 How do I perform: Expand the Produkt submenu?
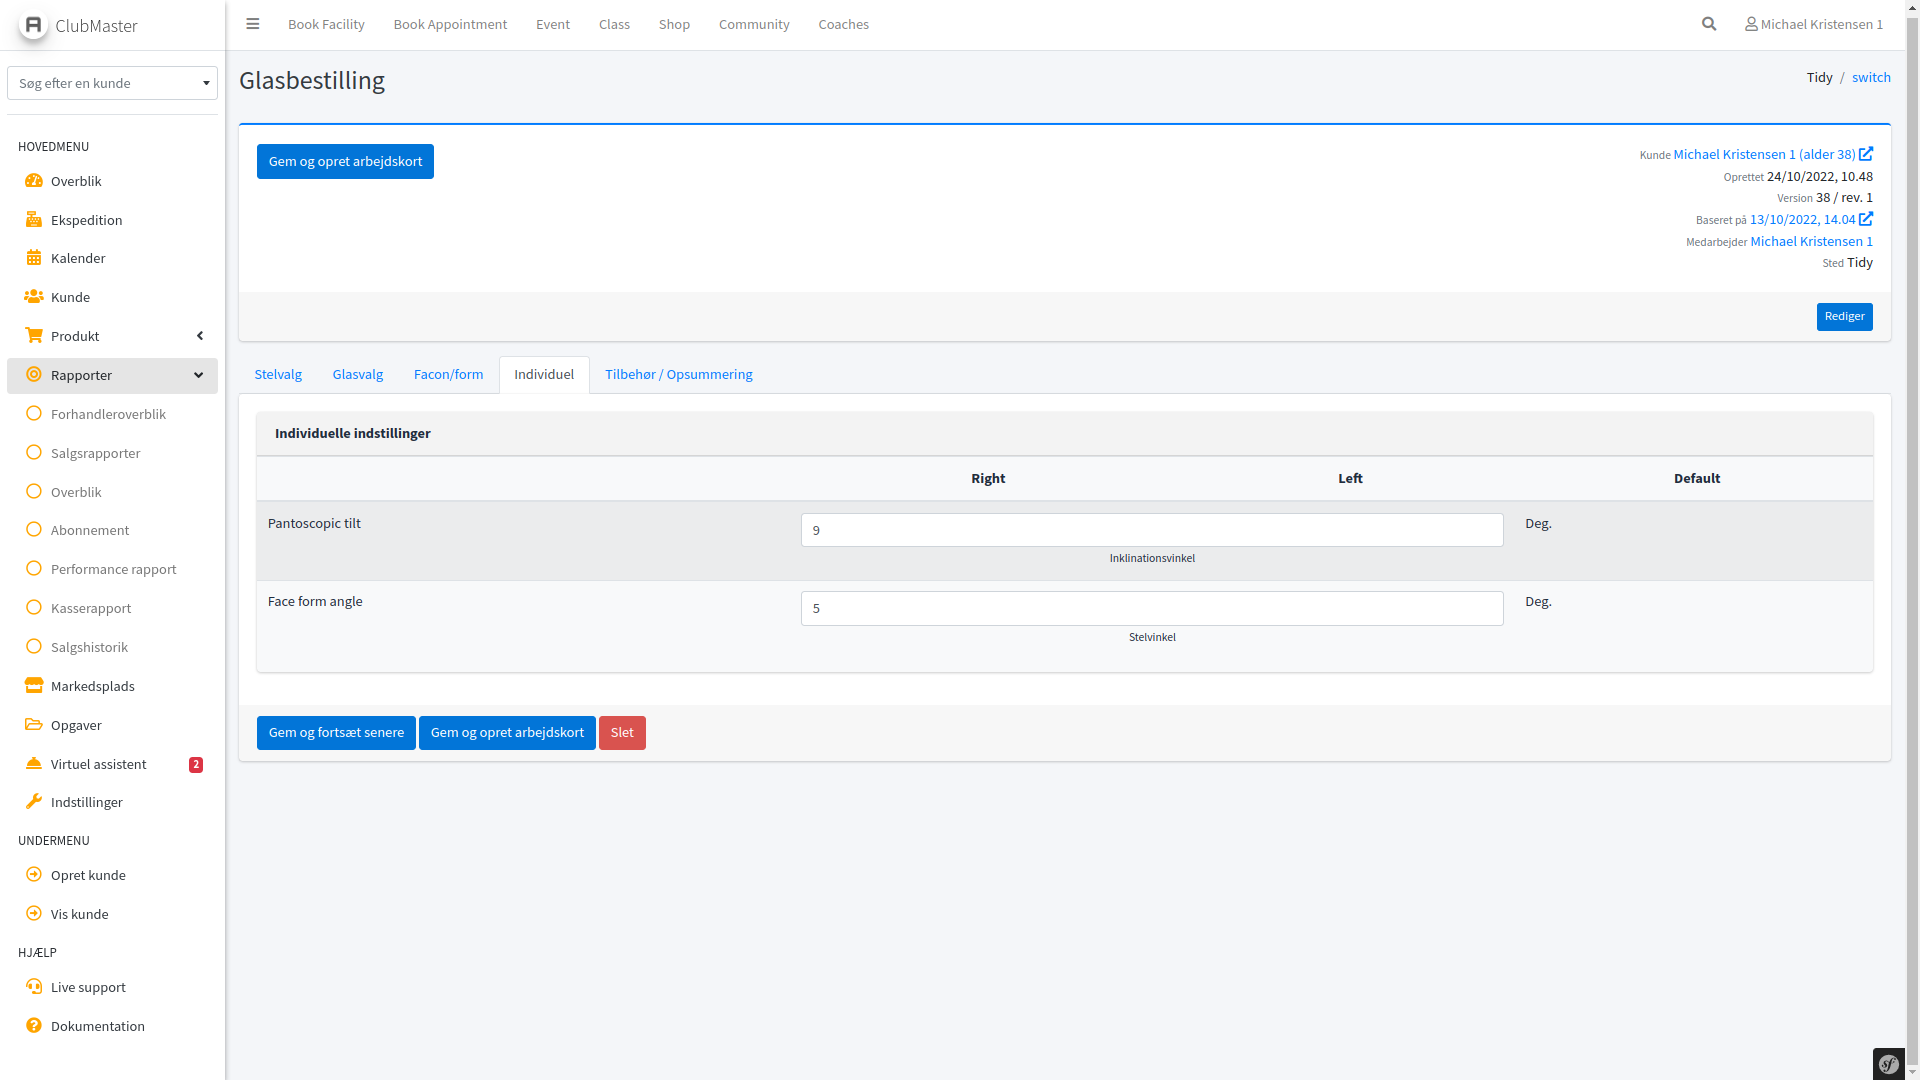200,336
